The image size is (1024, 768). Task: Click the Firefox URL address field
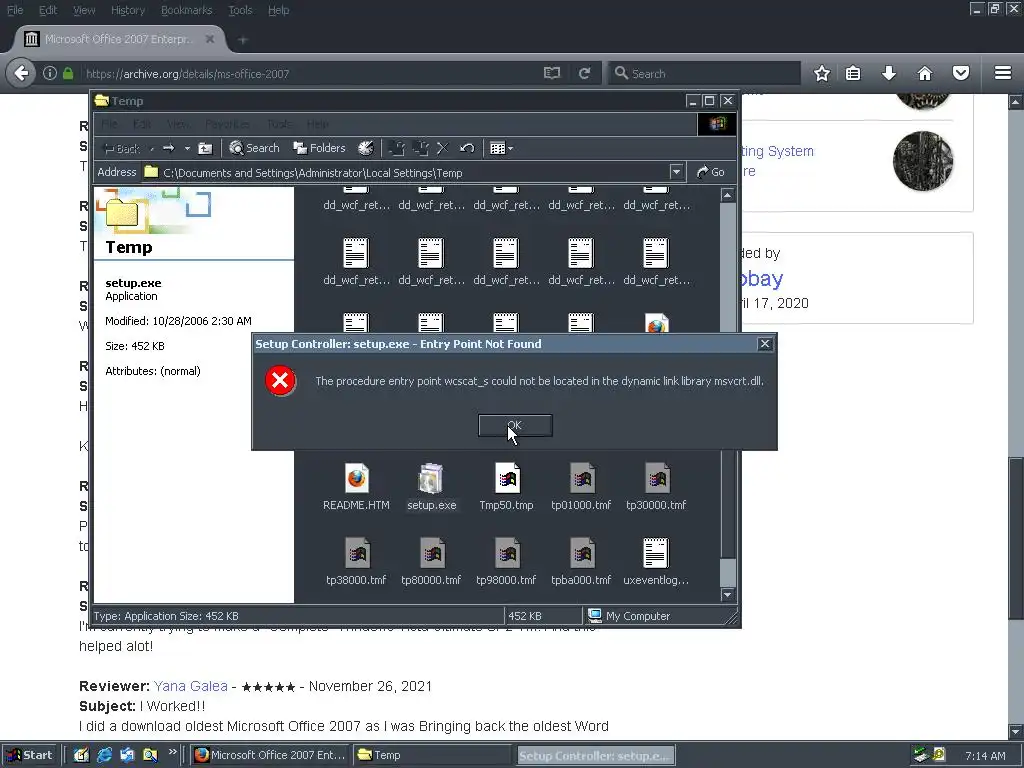[310, 74]
